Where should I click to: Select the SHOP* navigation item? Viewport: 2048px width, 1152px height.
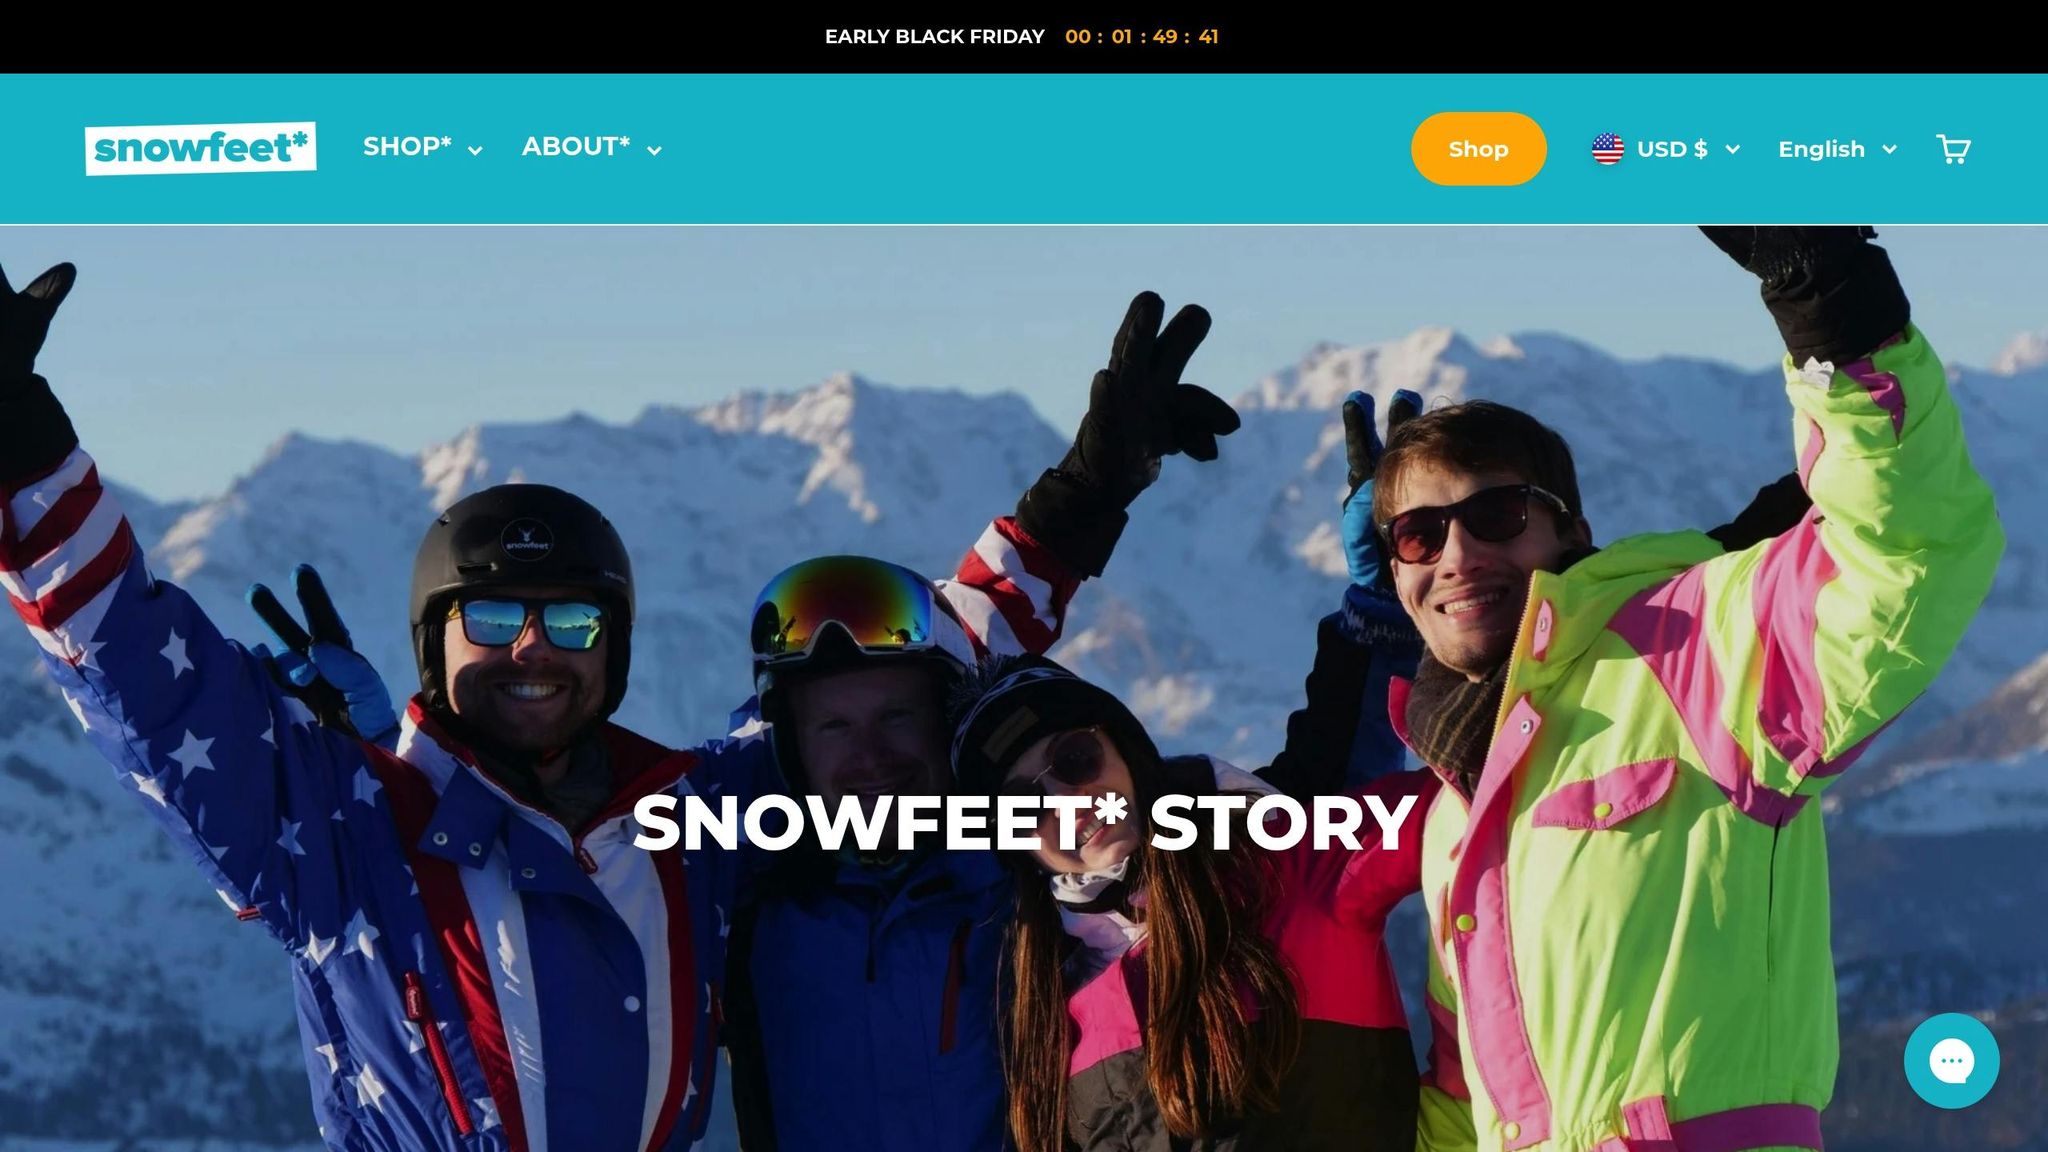(407, 147)
